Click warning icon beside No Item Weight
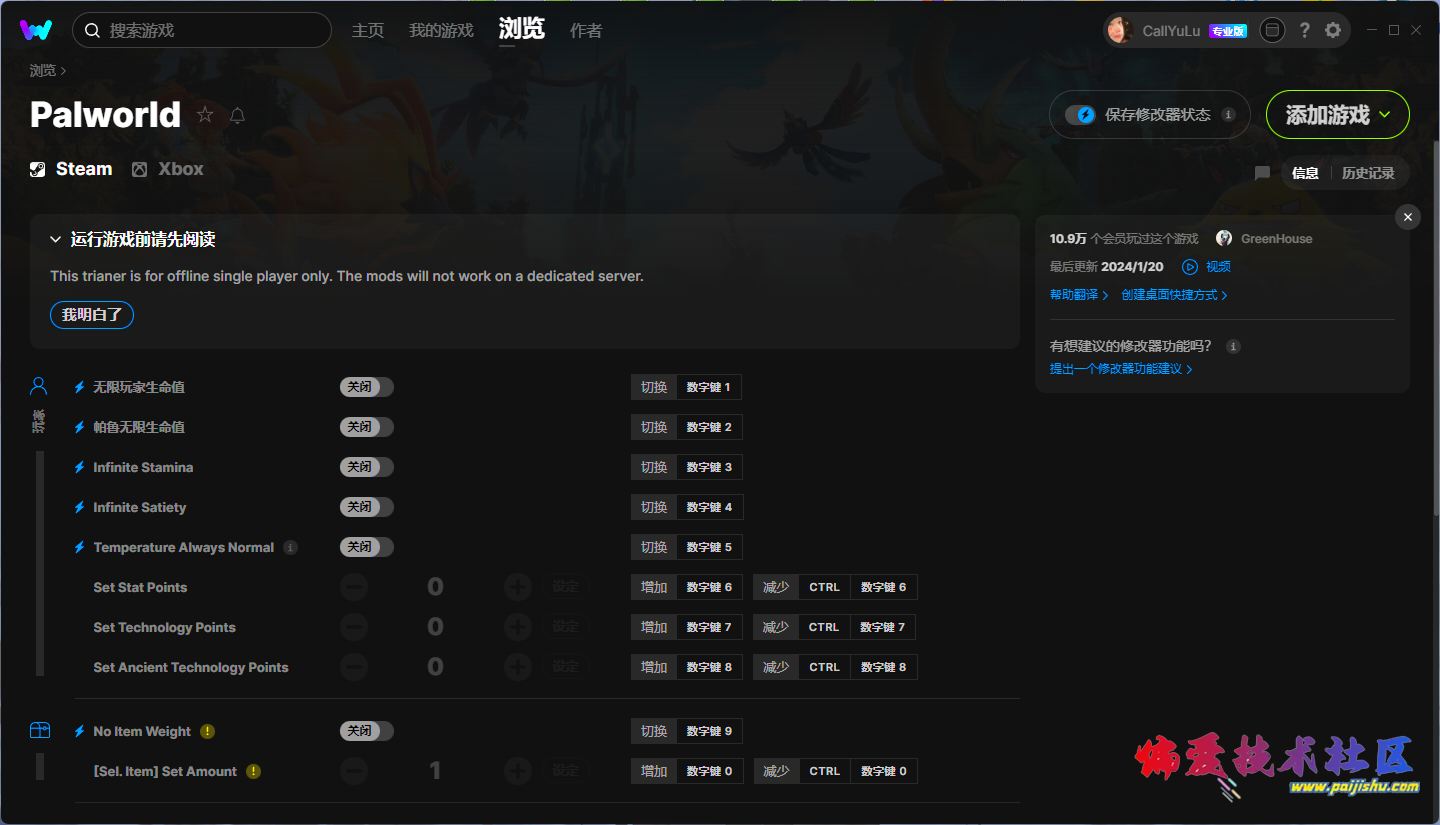Viewport: 1440px width, 825px height. tap(207, 731)
